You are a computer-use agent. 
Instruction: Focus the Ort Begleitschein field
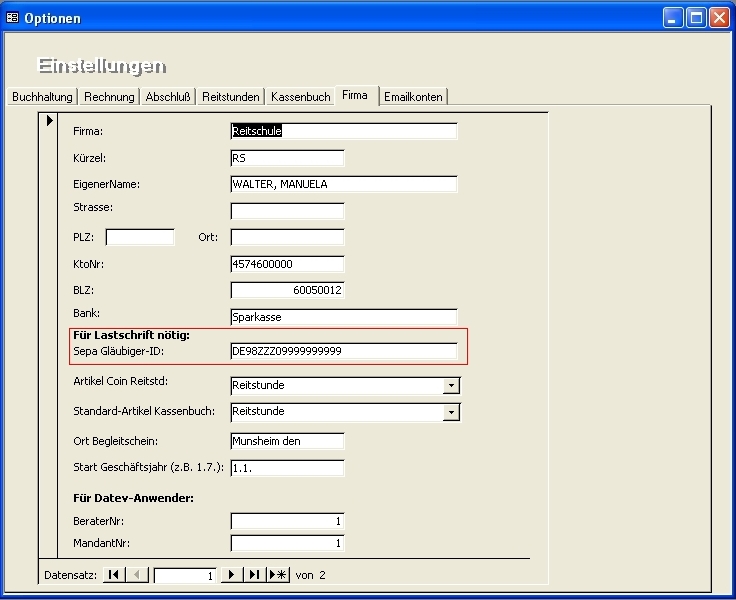click(x=287, y=441)
